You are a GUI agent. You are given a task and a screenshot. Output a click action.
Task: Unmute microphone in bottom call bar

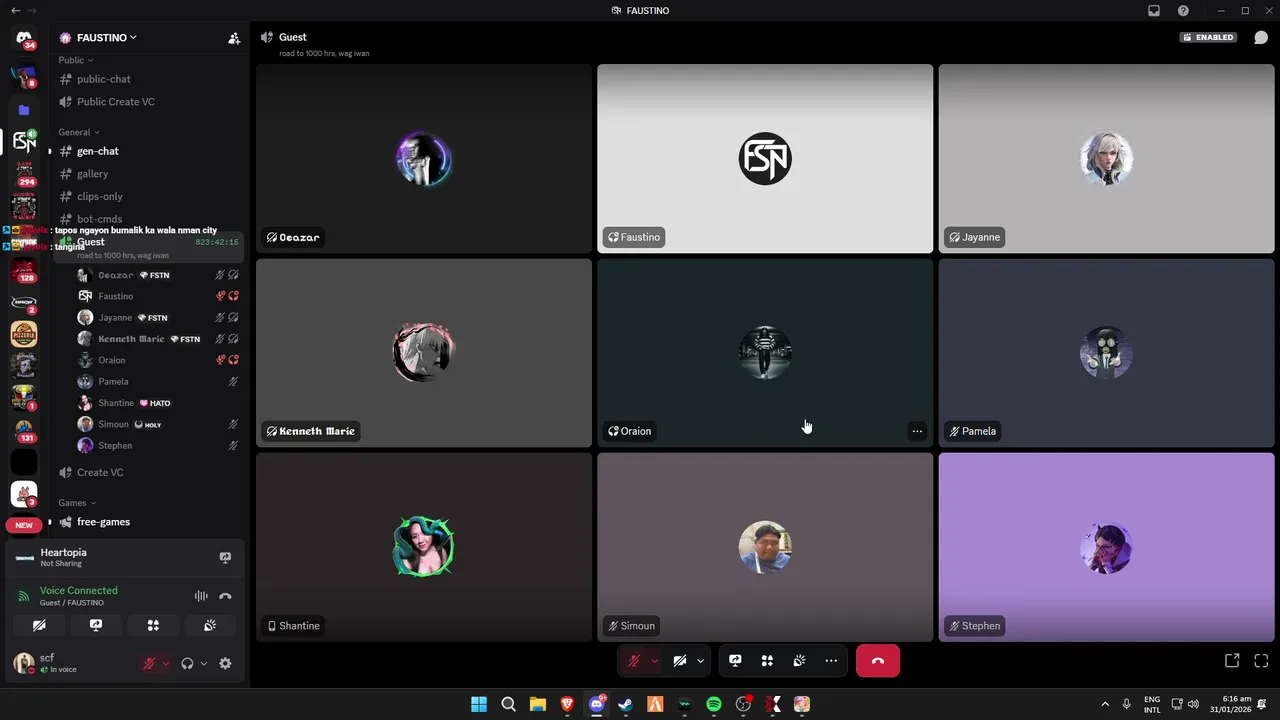(633, 661)
